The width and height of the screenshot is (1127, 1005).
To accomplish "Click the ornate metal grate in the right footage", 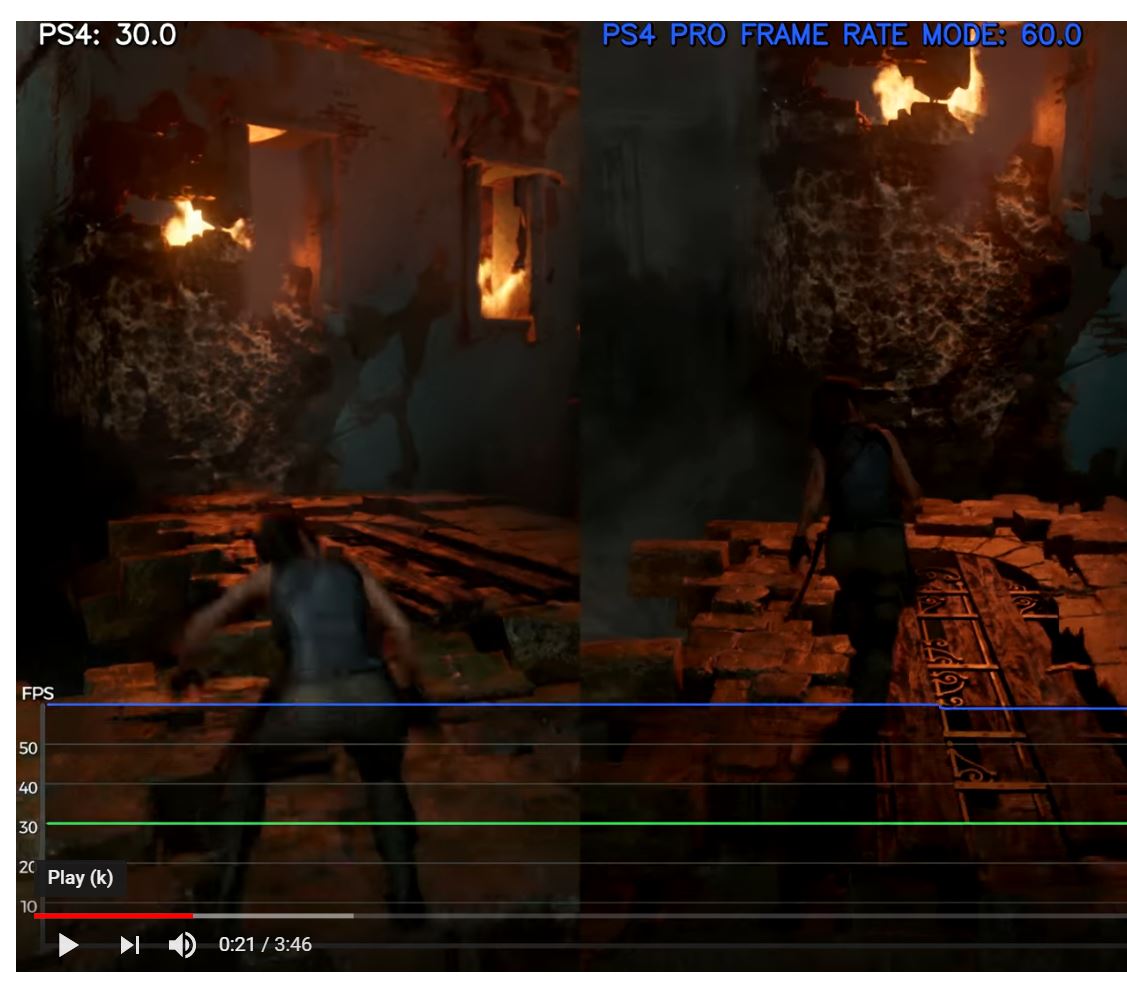I will coord(975,680).
